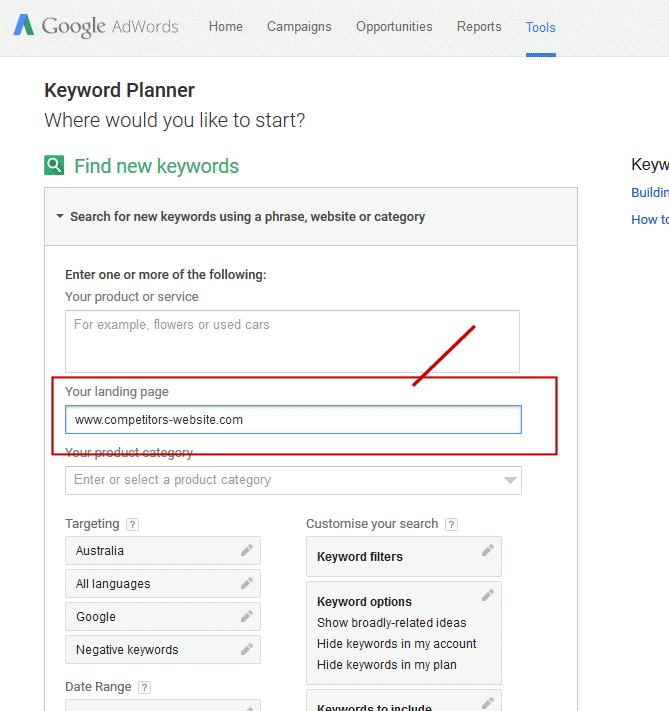Click the Keyword Planner title
Image resolution: width=669 pixels, height=711 pixels.
coord(119,91)
